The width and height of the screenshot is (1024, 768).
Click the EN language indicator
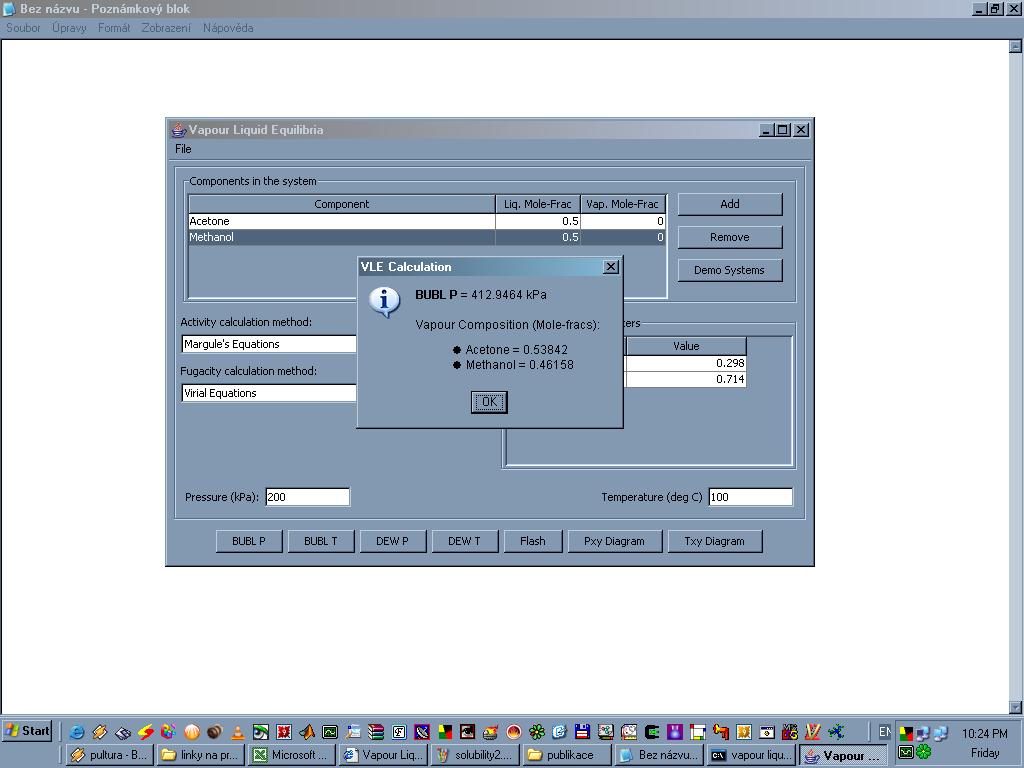pyautogui.click(x=885, y=731)
